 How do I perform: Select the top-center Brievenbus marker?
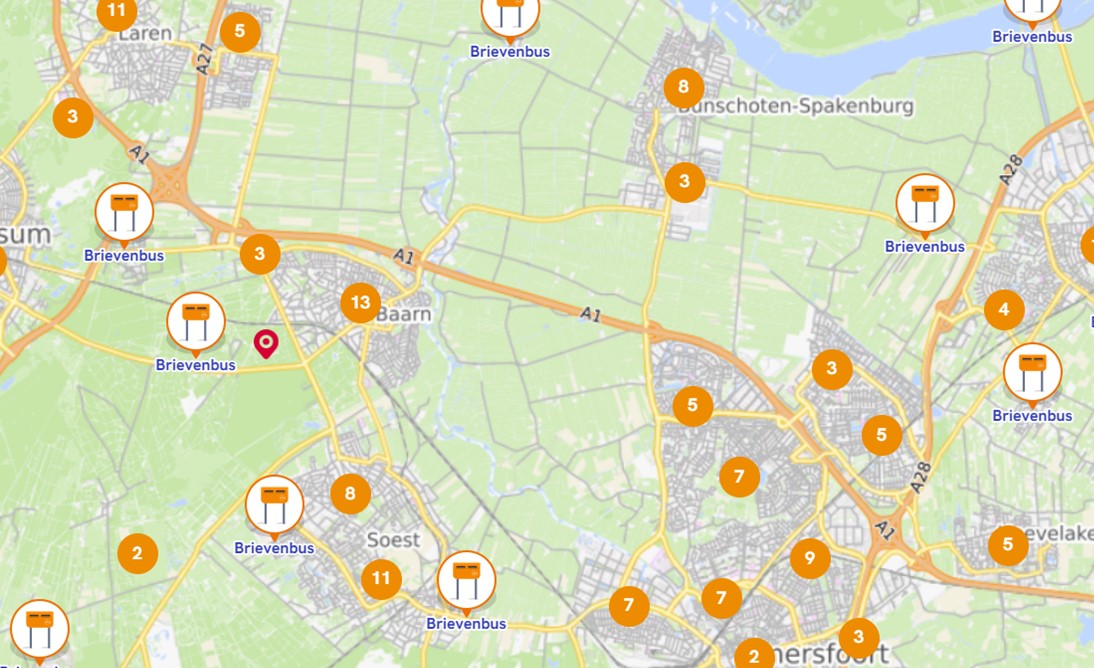[x=510, y=15]
